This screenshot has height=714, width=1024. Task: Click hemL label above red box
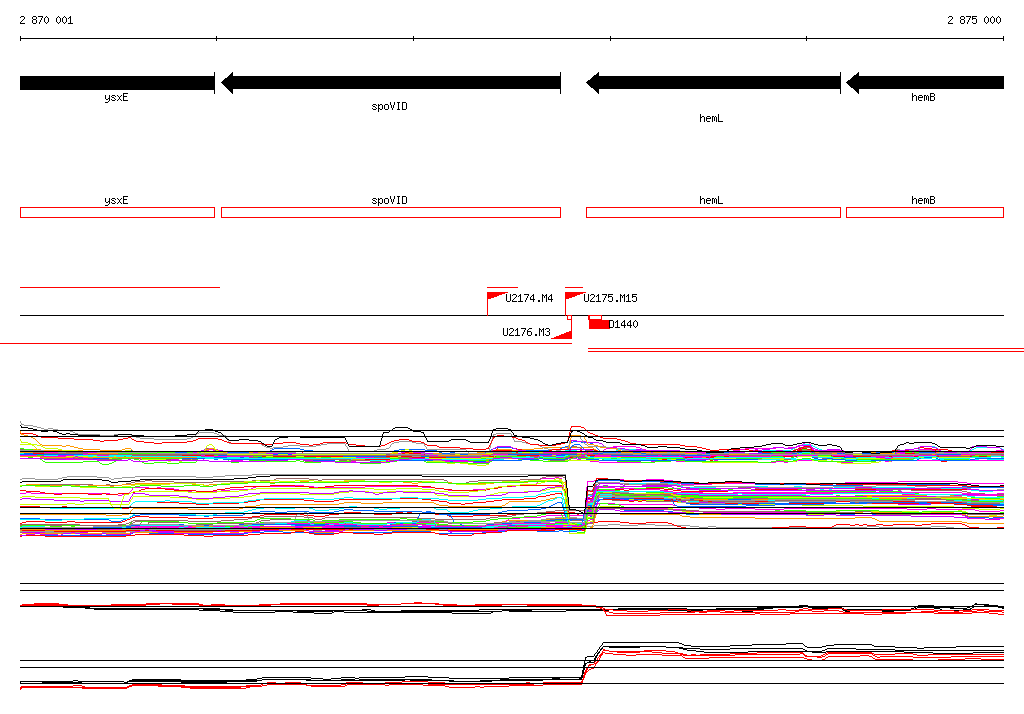coord(711,201)
